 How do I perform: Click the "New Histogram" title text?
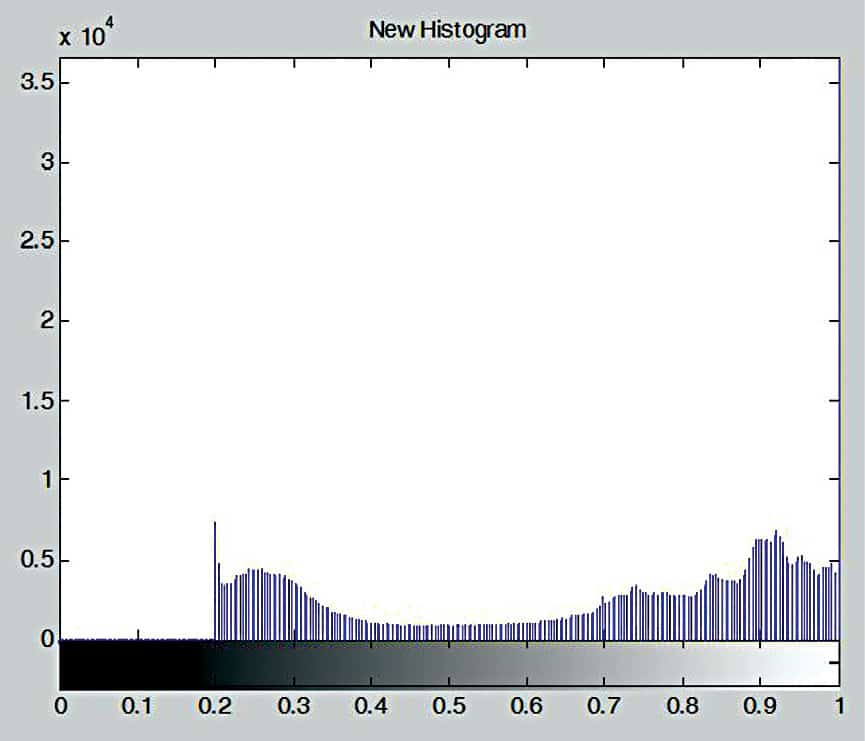coord(448,29)
